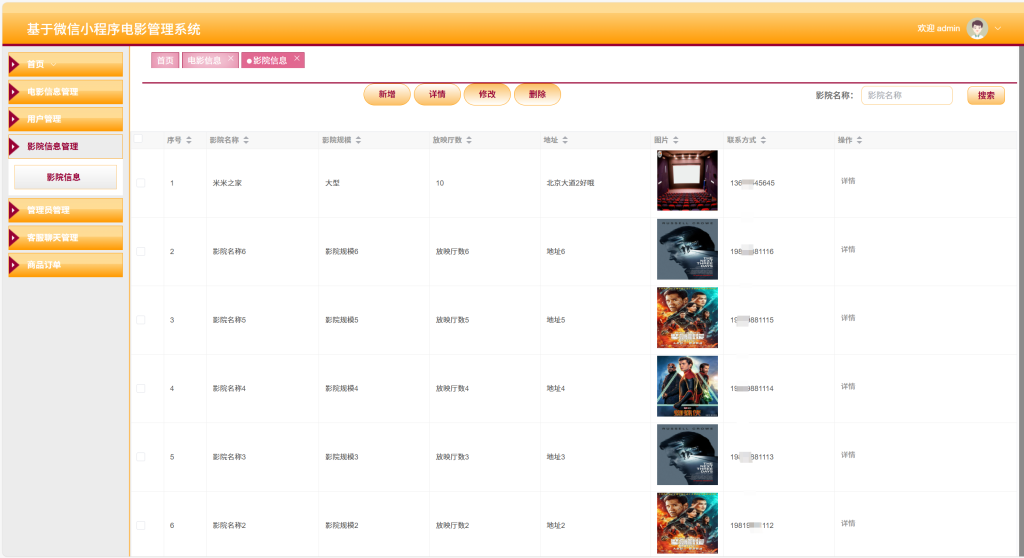Collapse 影院信息管理 sidebar menu
Viewport: 1024px width, 558px height.
pos(65,146)
